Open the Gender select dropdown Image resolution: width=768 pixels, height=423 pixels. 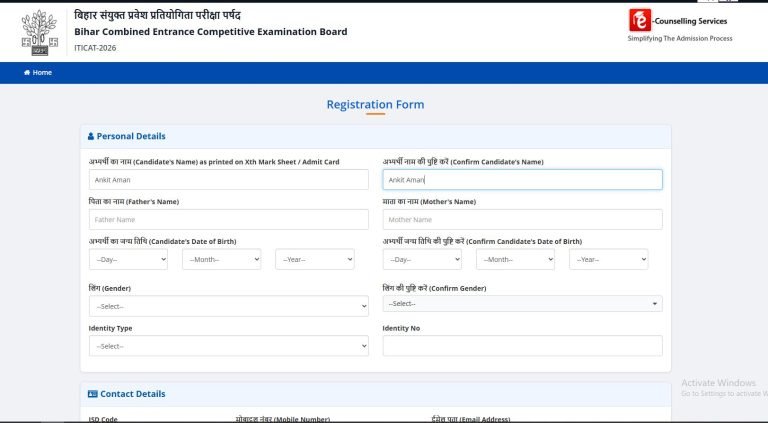tap(228, 306)
